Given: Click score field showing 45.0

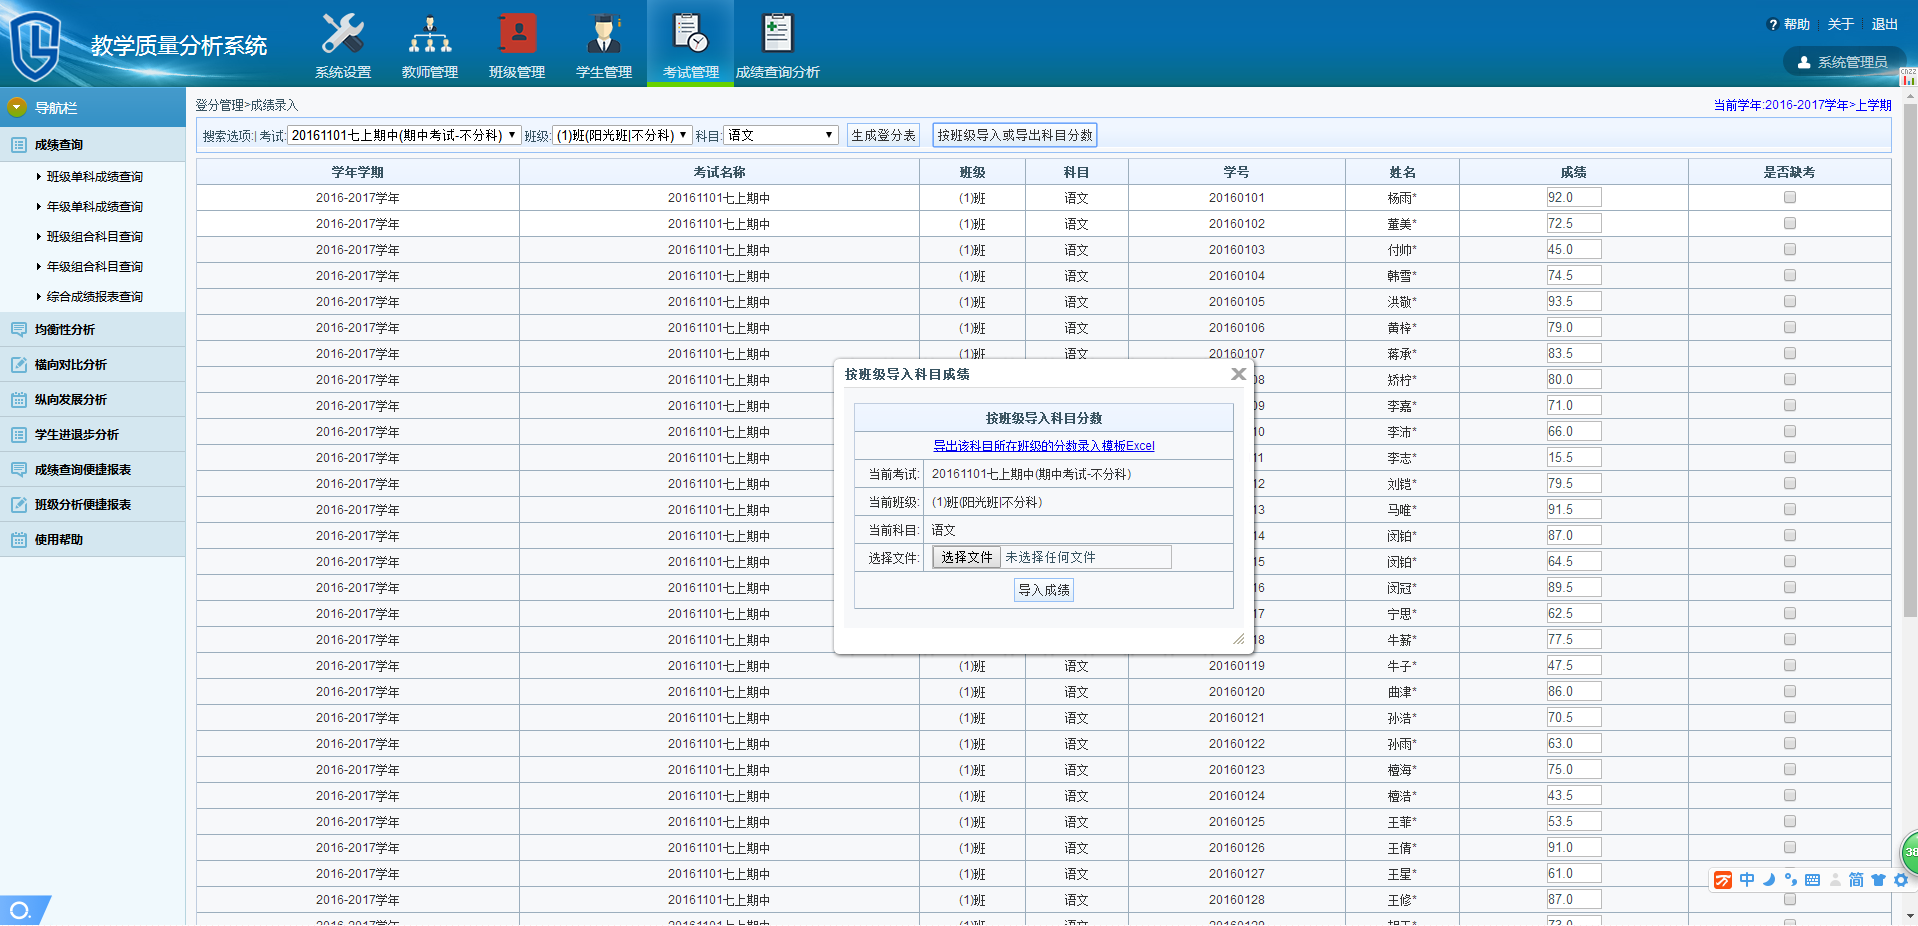Looking at the screenshot, I should [x=1574, y=250].
